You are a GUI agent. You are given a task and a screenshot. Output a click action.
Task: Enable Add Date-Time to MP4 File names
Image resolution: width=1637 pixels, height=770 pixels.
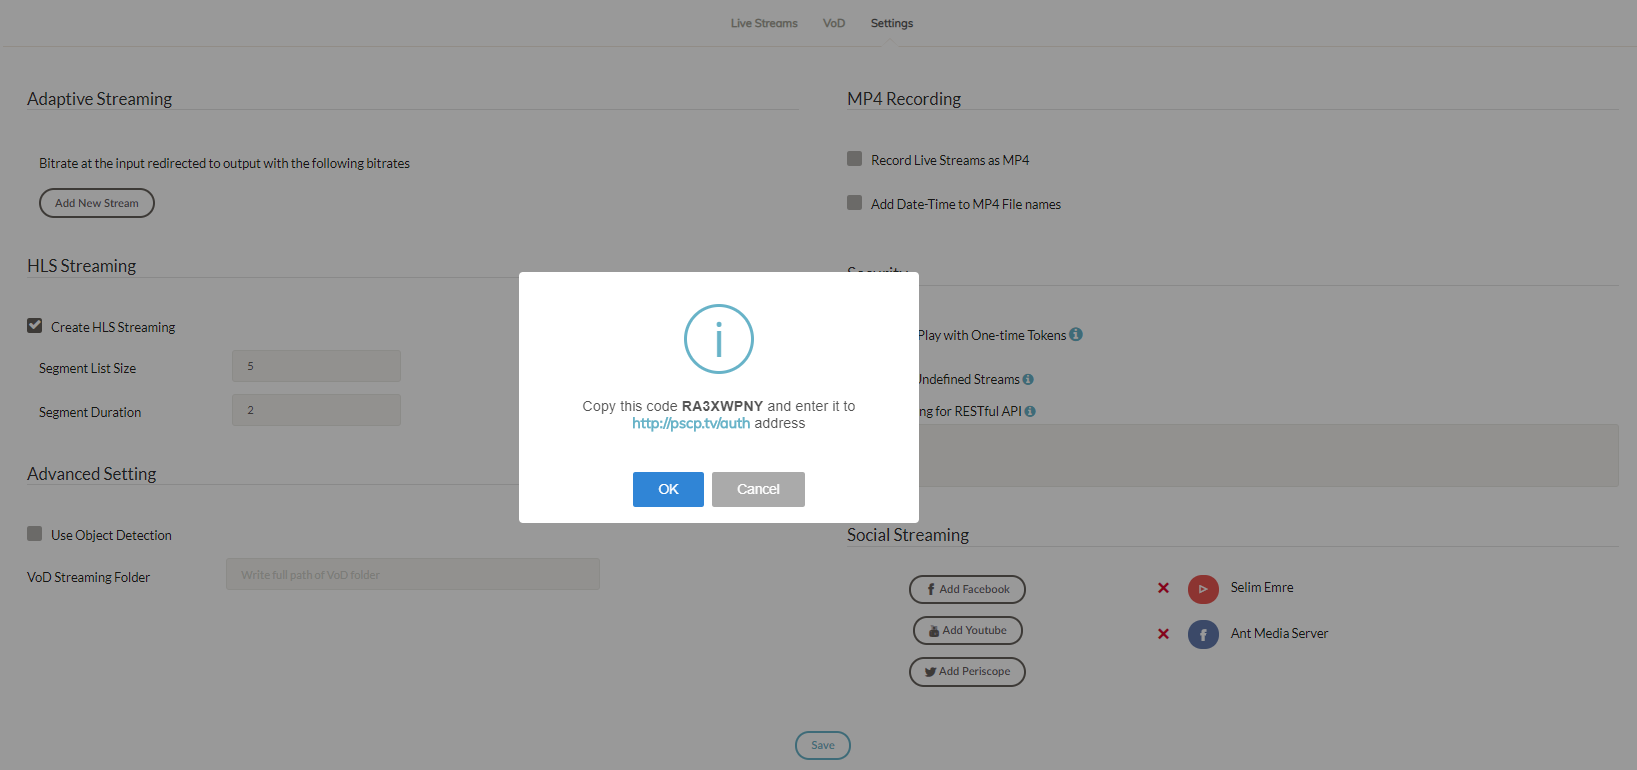pyautogui.click(x=855, y=203)
